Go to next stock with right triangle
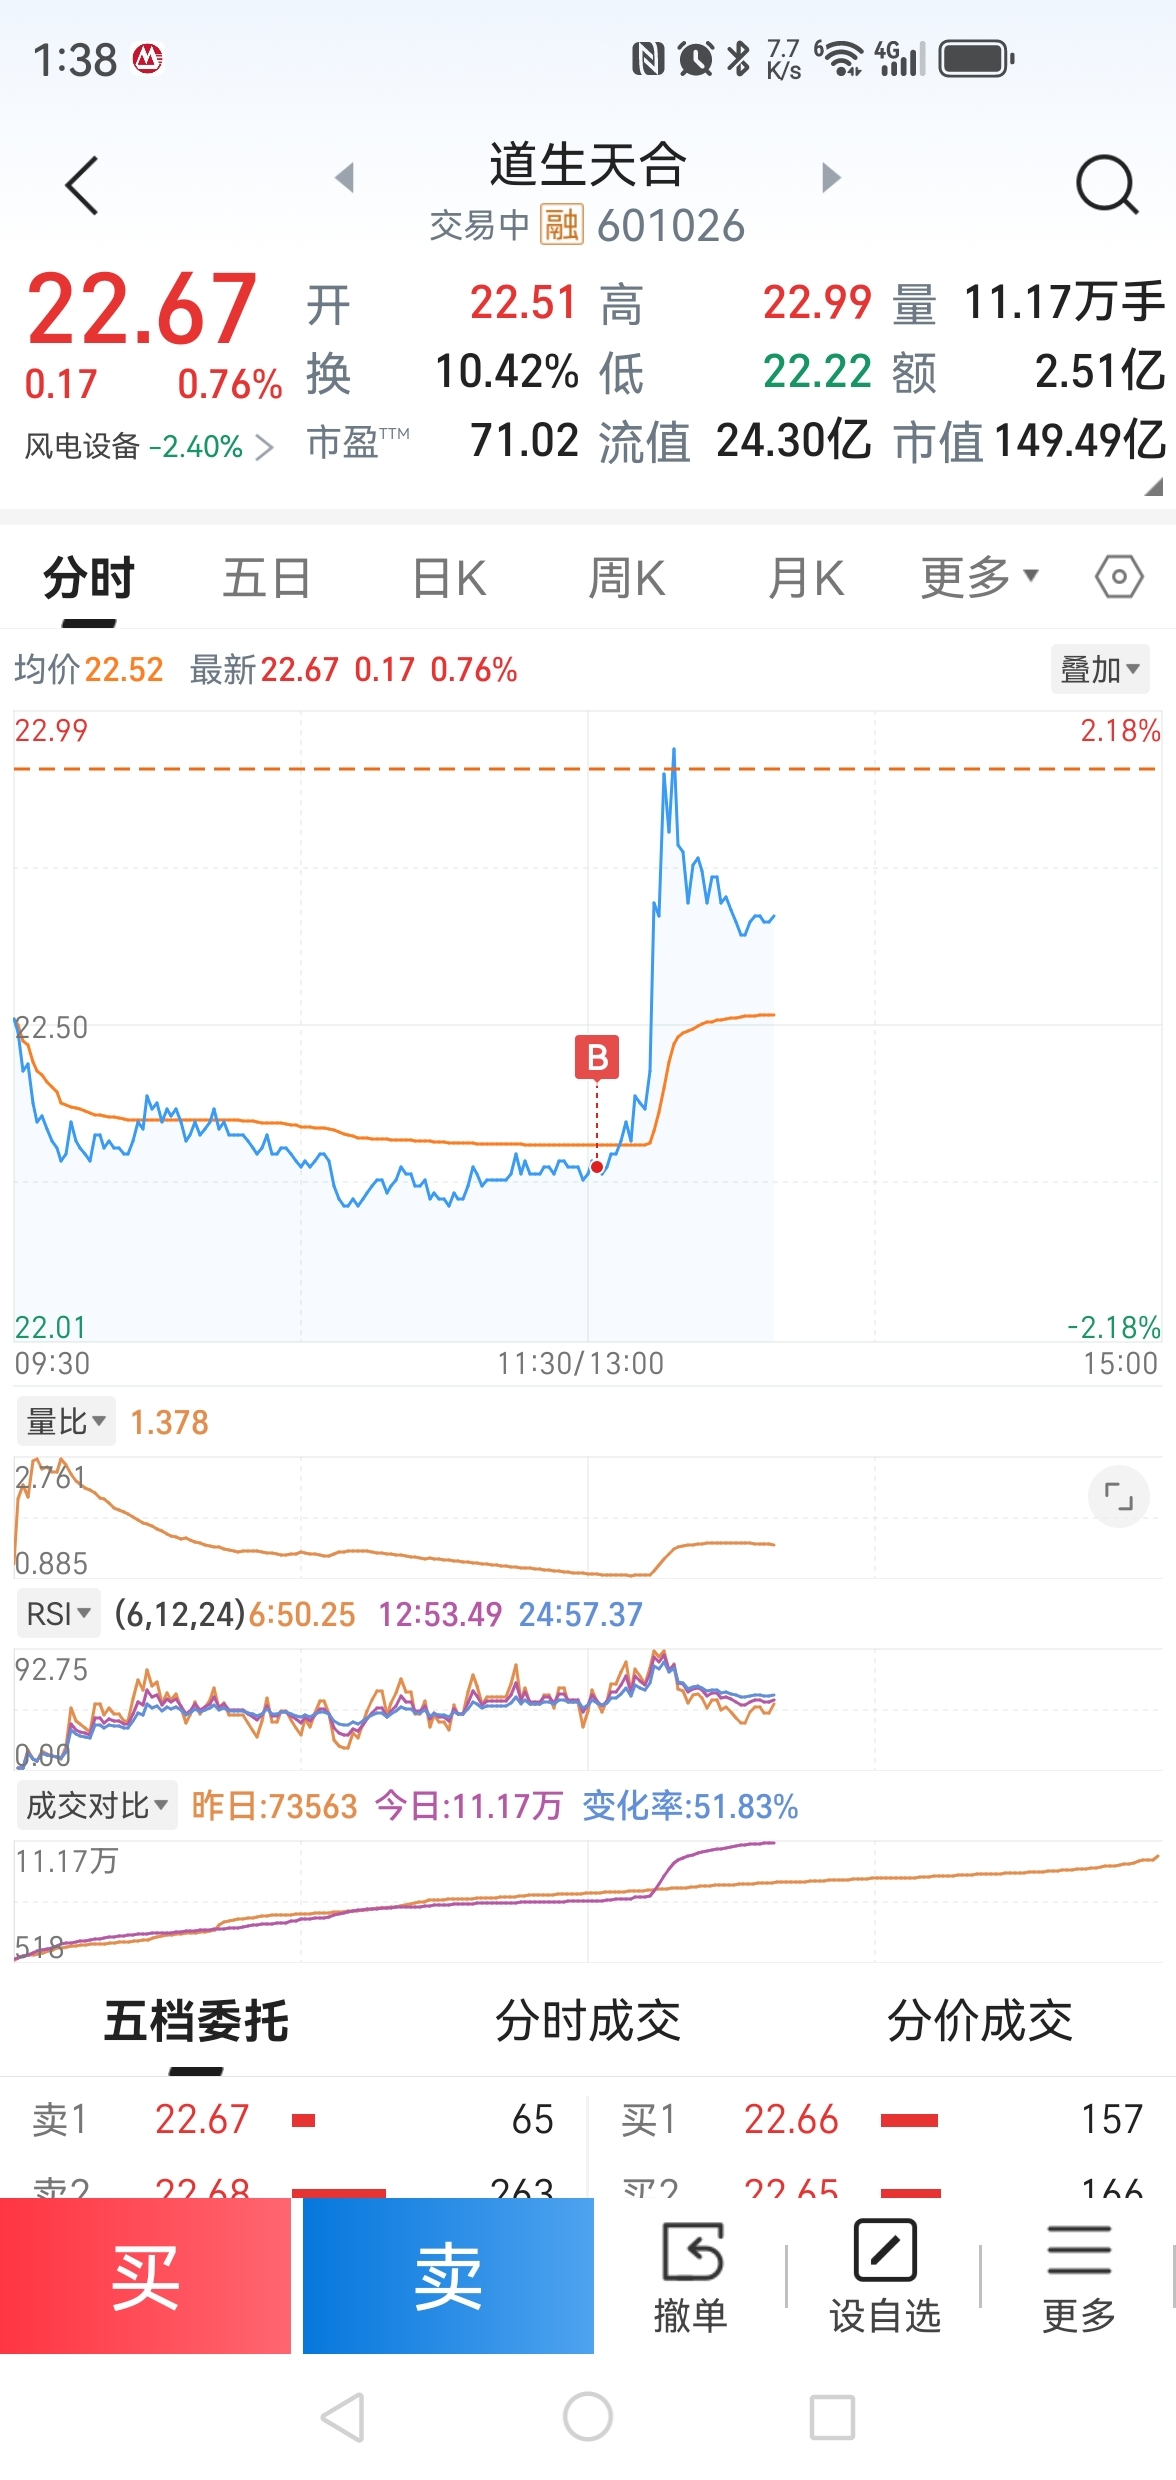Viewport: 1176px width, 2480px height. [831, 178]
